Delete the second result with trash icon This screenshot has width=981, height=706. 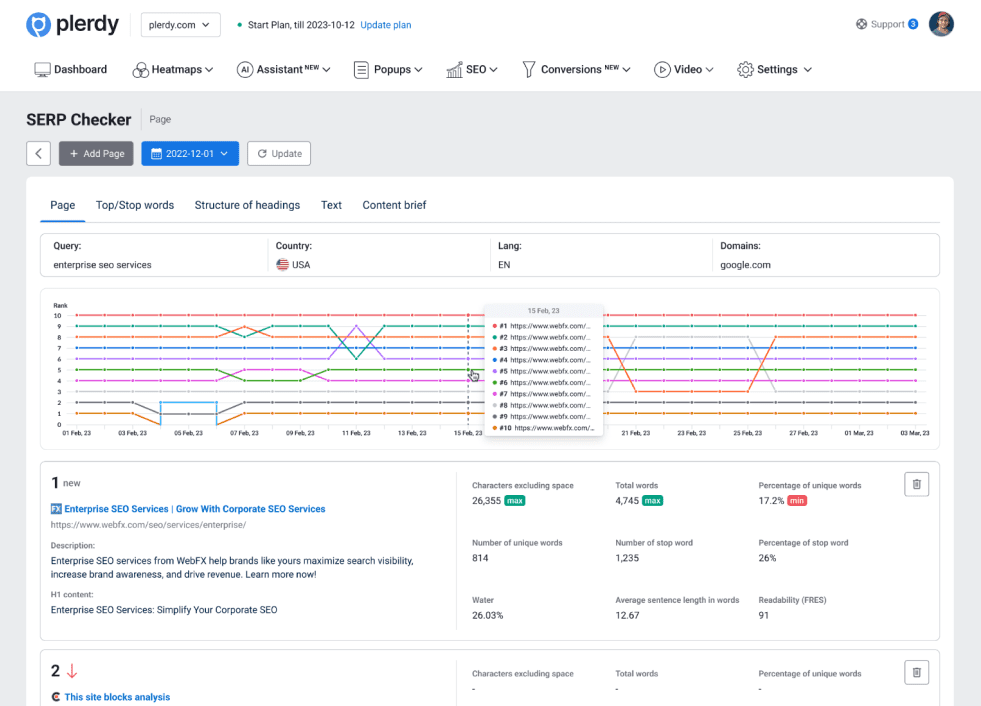(x=917, y=672)
